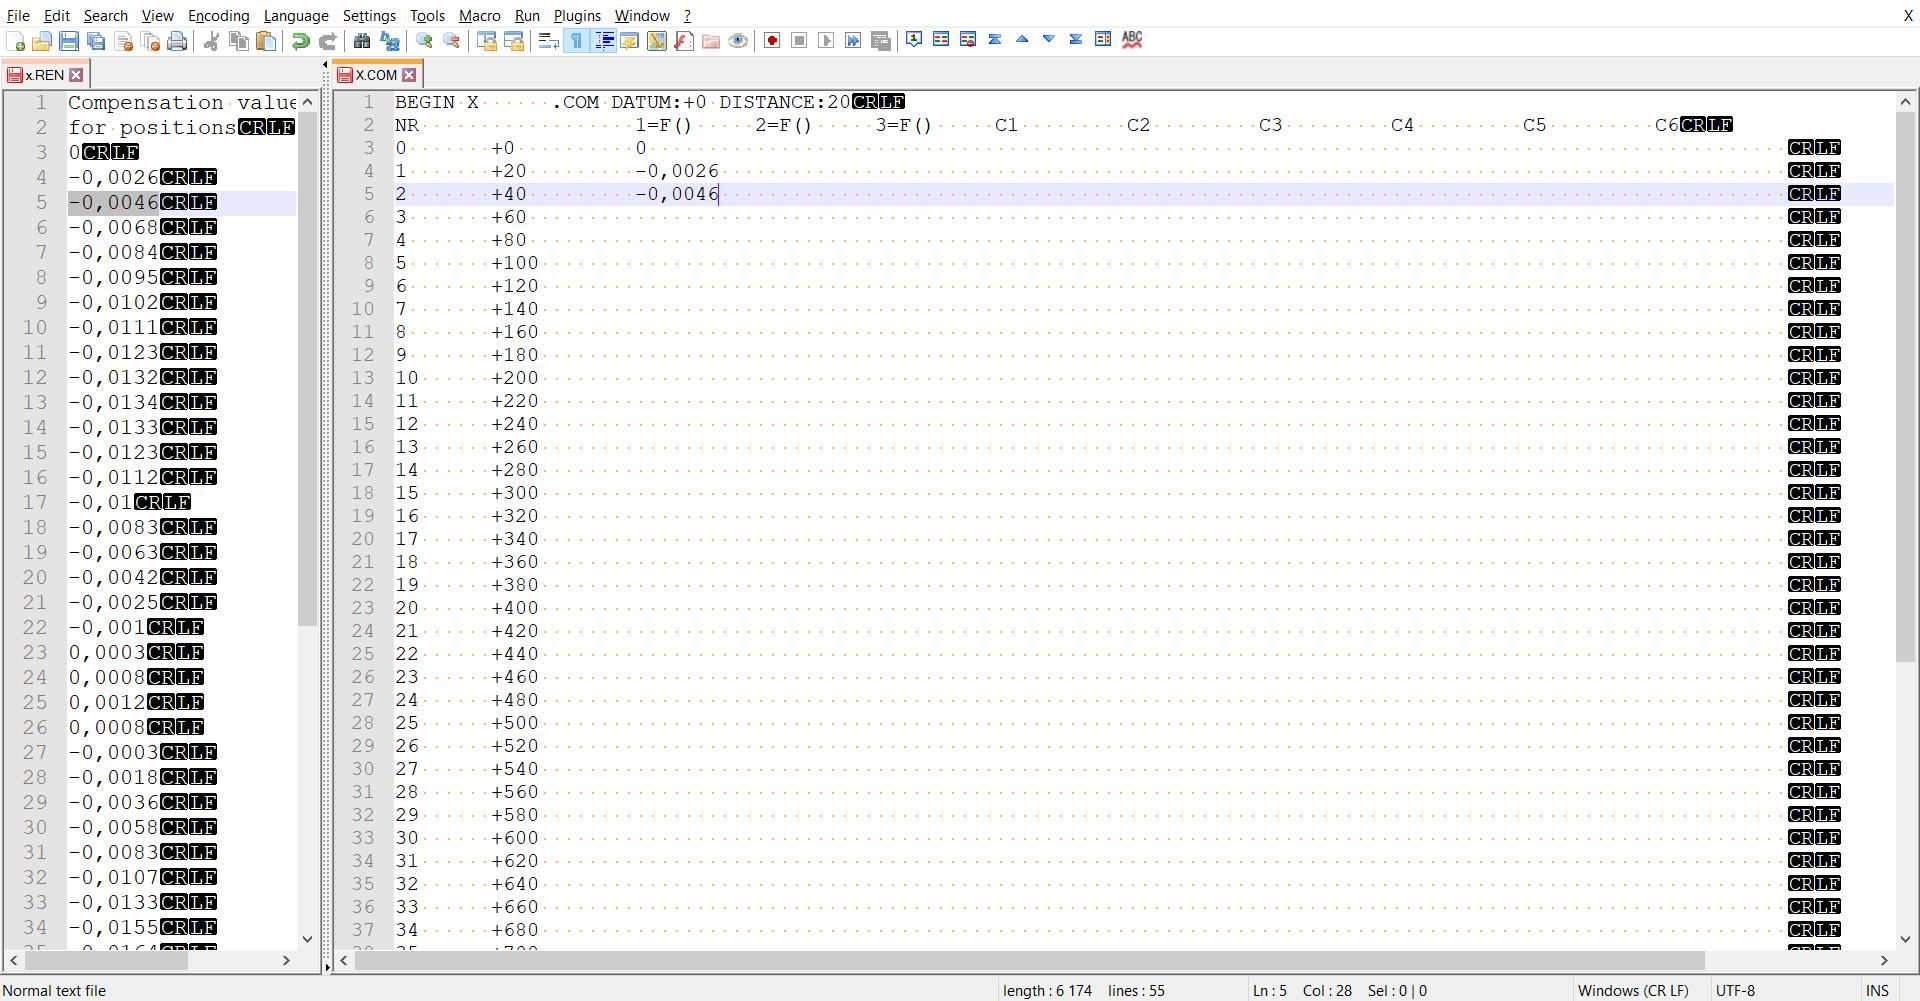Screen dimensions: 1920x1001
Task: Jump to previous difference with up arrow icon
Action: coord(1022,40)
